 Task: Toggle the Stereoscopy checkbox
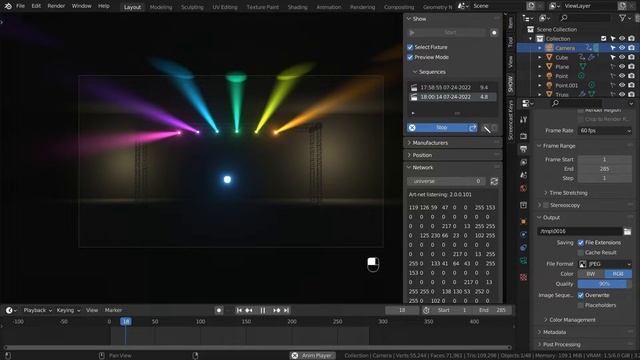point(546,205)
